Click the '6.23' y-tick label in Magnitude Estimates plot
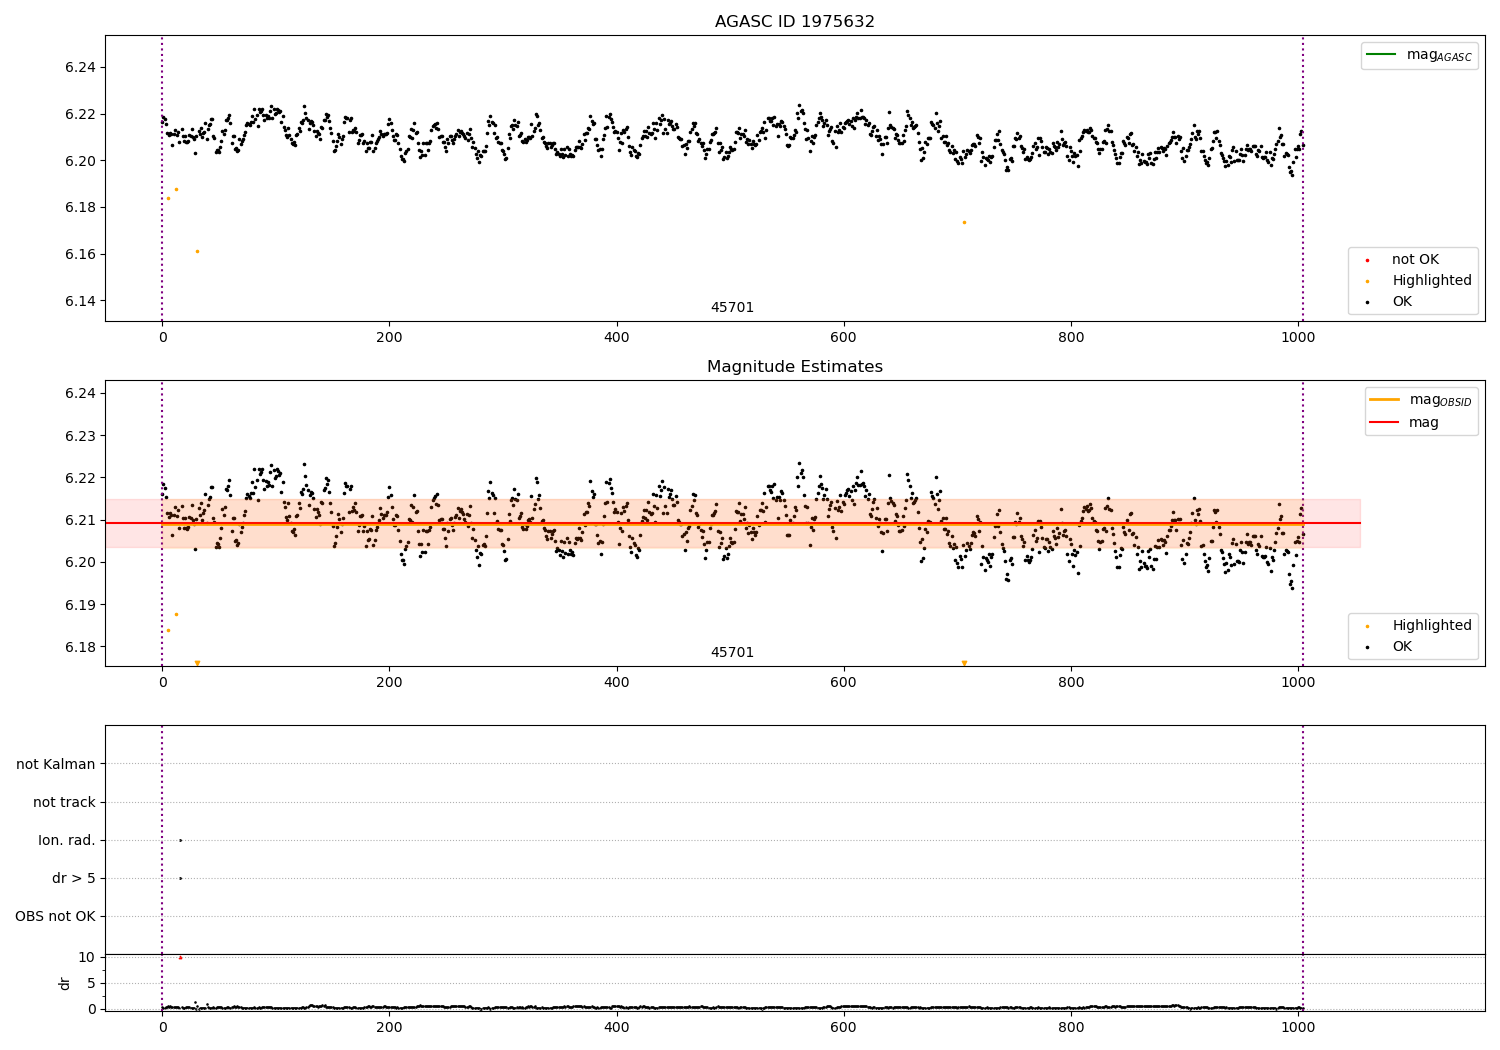The image size is (1500, 1050). tap(80, 436)
